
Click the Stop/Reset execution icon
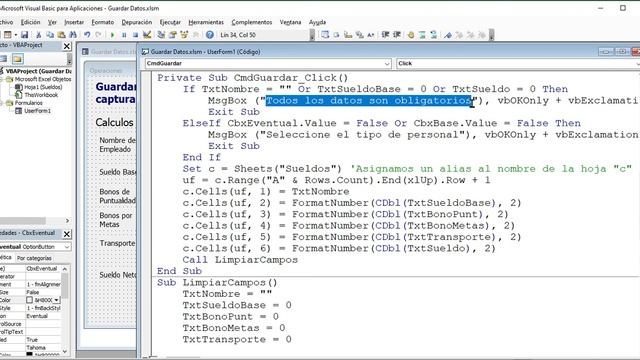pos(135,35)
